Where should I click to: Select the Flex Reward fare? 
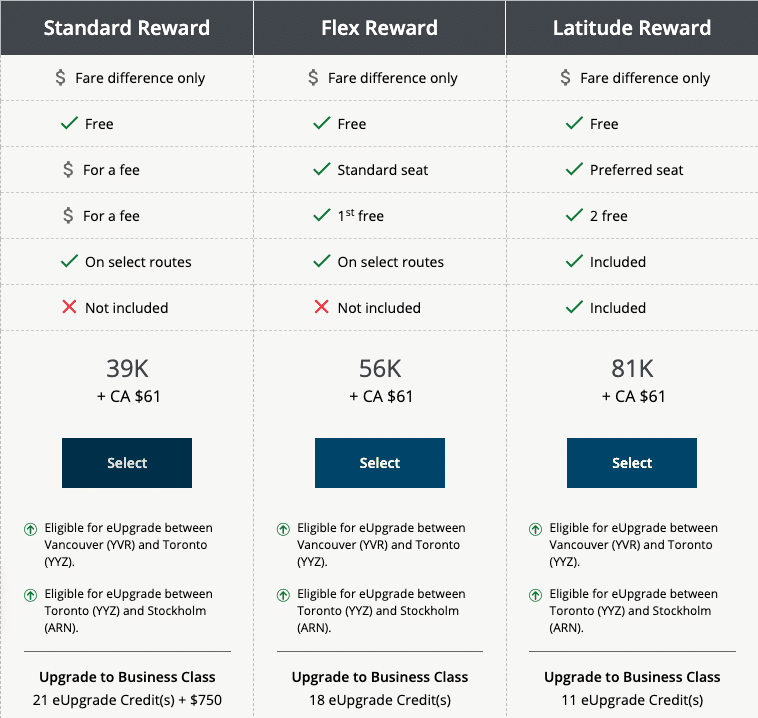tap(379, 463)
